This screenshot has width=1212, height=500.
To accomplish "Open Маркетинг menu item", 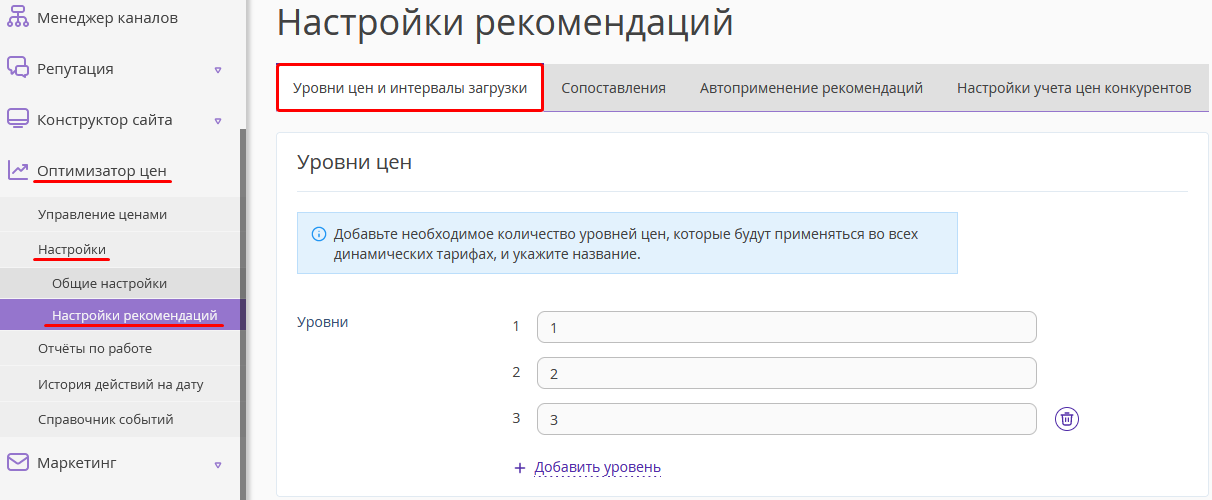I will 77,463.
